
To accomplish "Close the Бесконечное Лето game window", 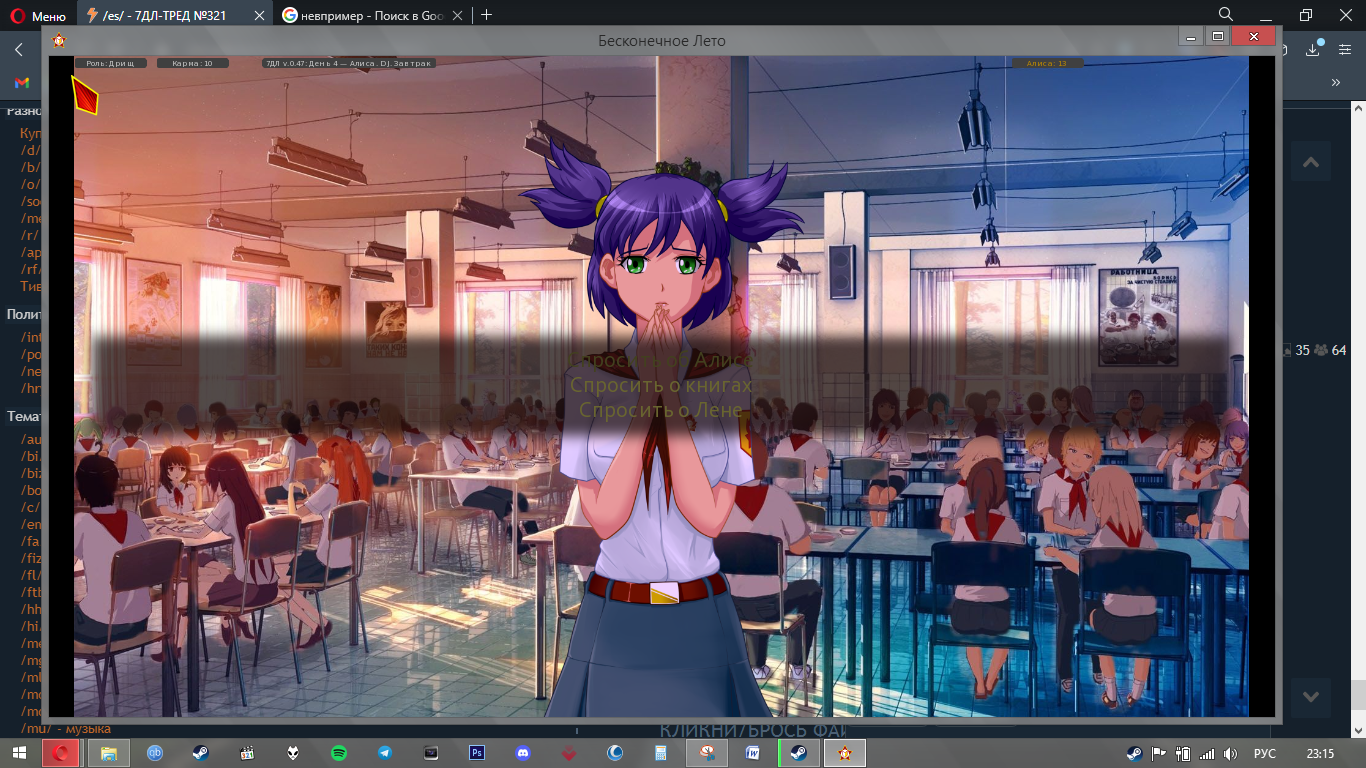I will 1254,37.
